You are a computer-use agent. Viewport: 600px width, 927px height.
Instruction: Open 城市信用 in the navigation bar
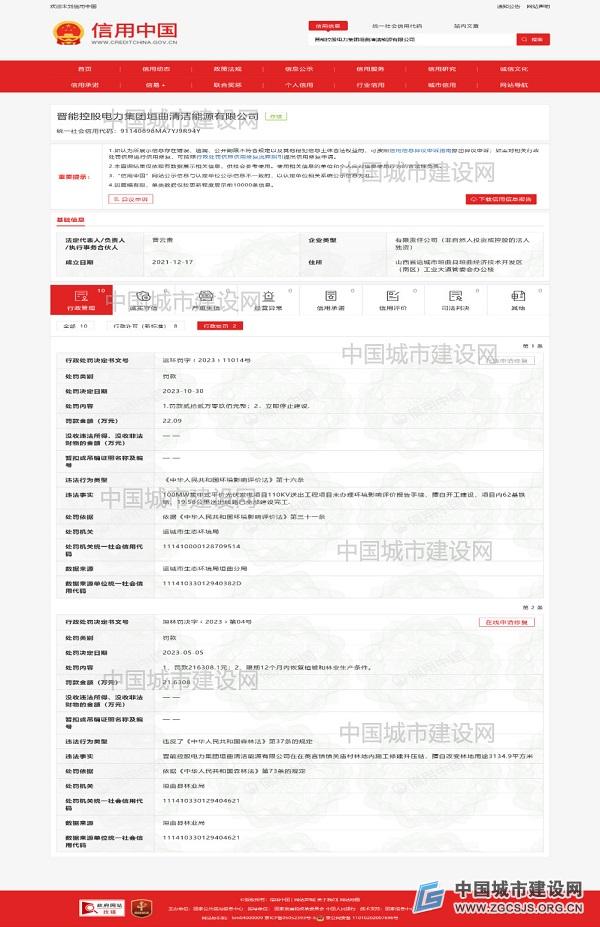pos(442,85)
